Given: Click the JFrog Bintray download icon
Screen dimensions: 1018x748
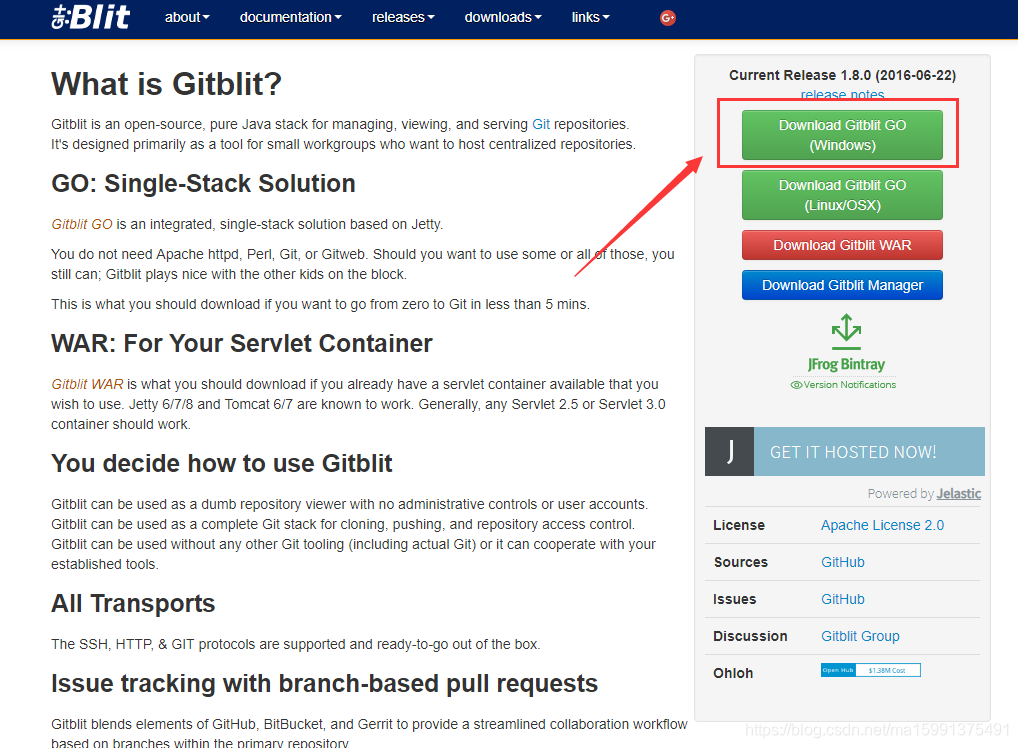Looking at the screenshot, I should click(x=847, y=332).
